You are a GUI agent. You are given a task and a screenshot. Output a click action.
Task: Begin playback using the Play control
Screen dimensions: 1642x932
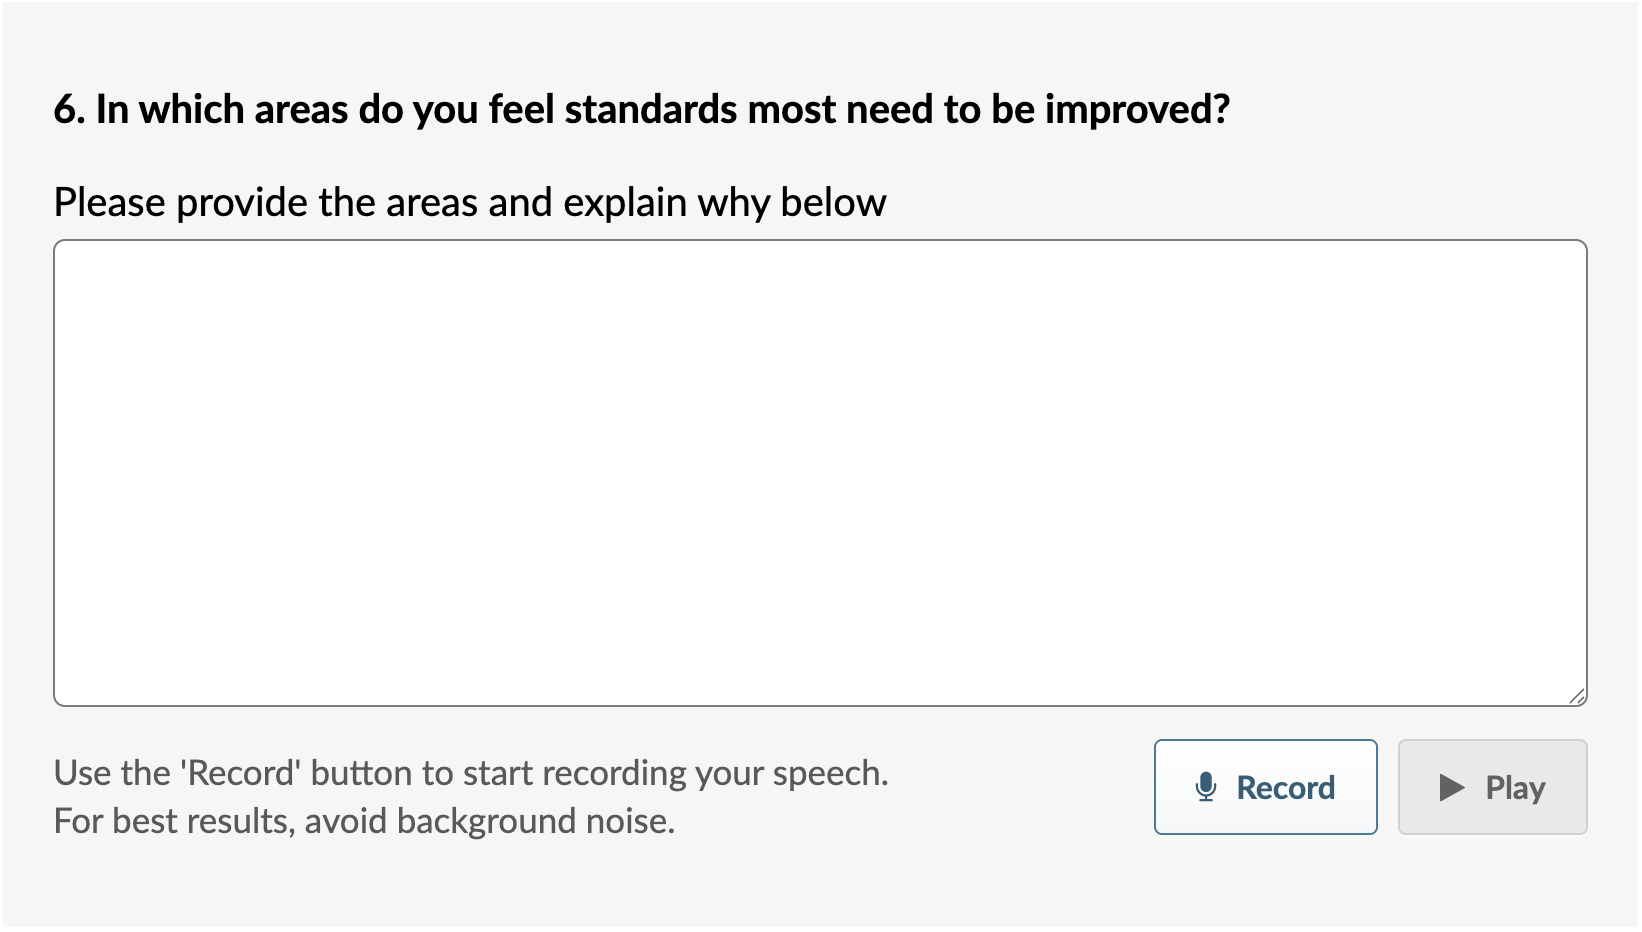point(1492,787)
